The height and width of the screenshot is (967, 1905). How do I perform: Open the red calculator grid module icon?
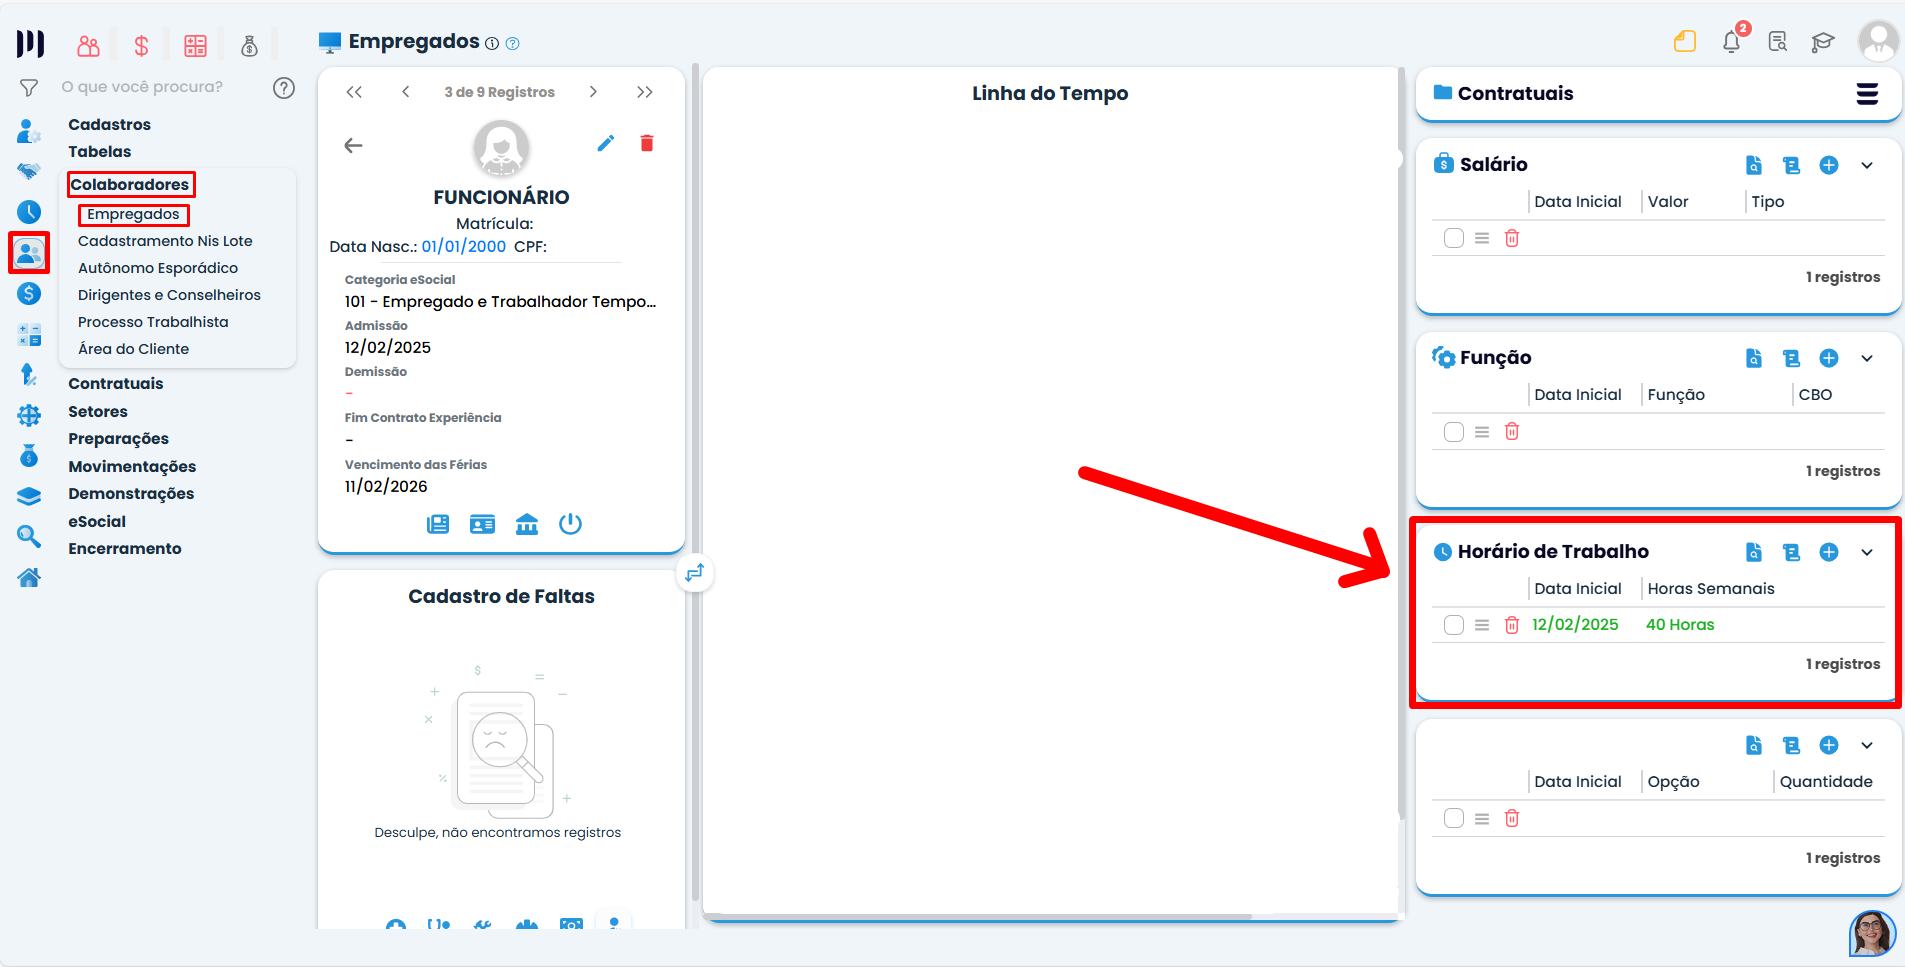pyautogui.click(x=195, y=45)
